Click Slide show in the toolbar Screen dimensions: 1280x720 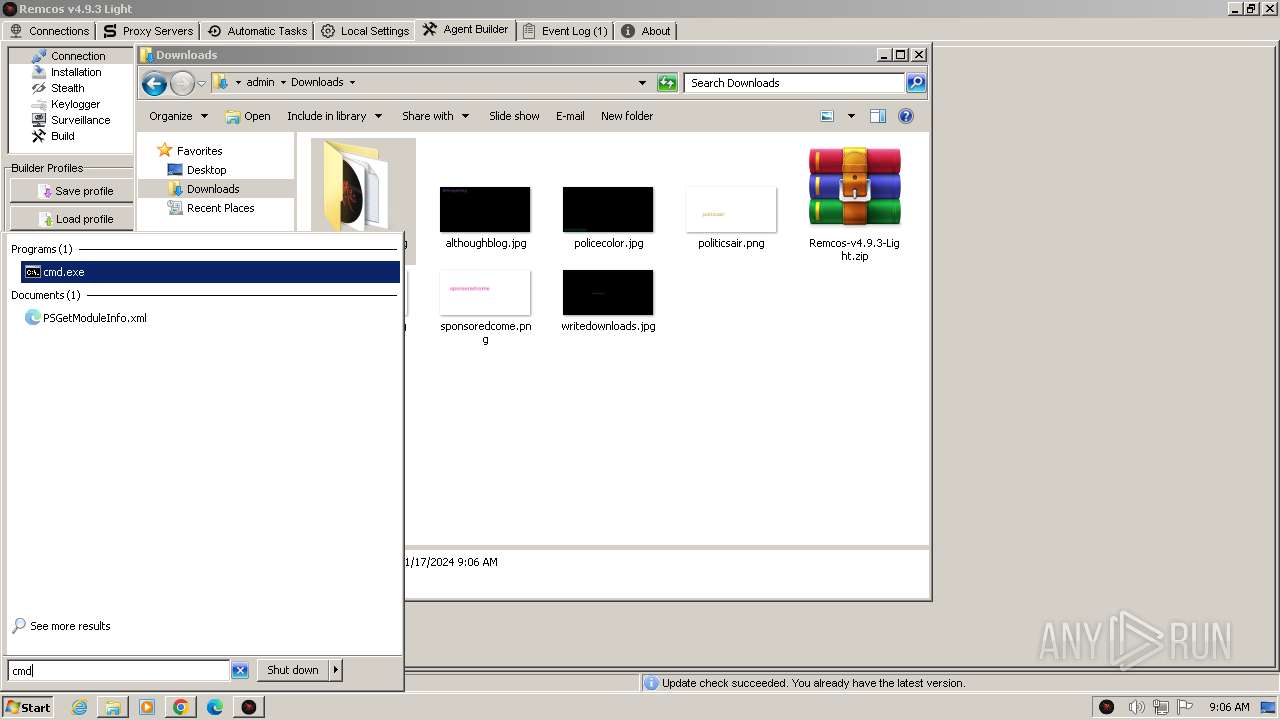point(514,116)
